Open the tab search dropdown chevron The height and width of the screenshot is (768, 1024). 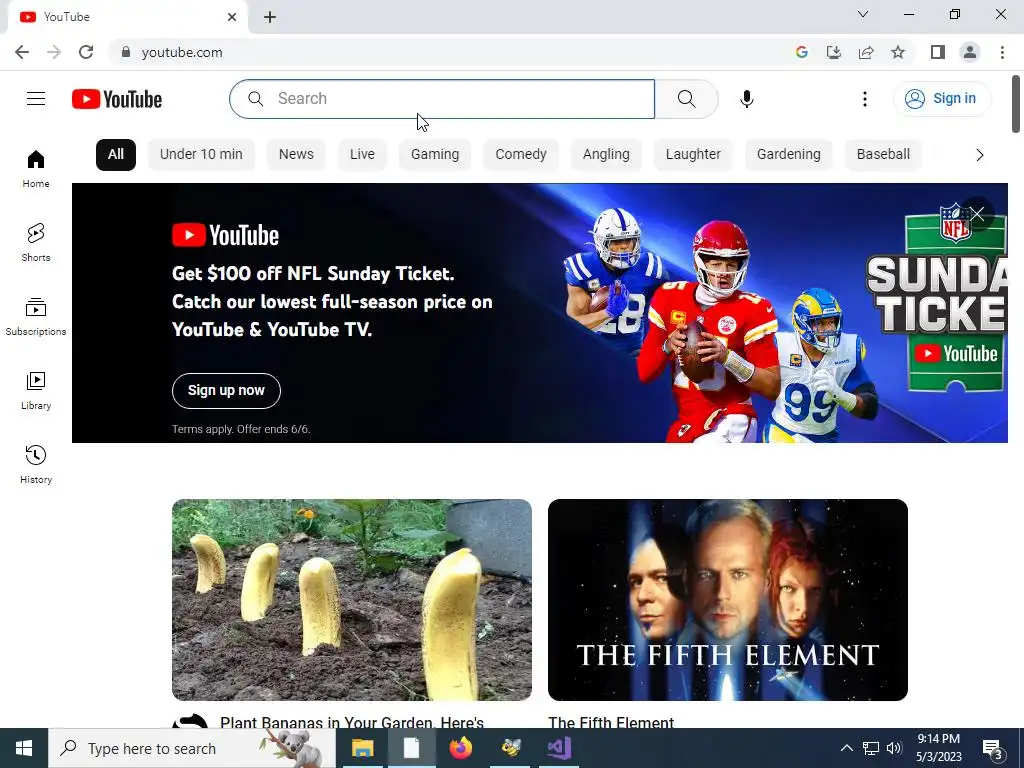tap(863, 14)
